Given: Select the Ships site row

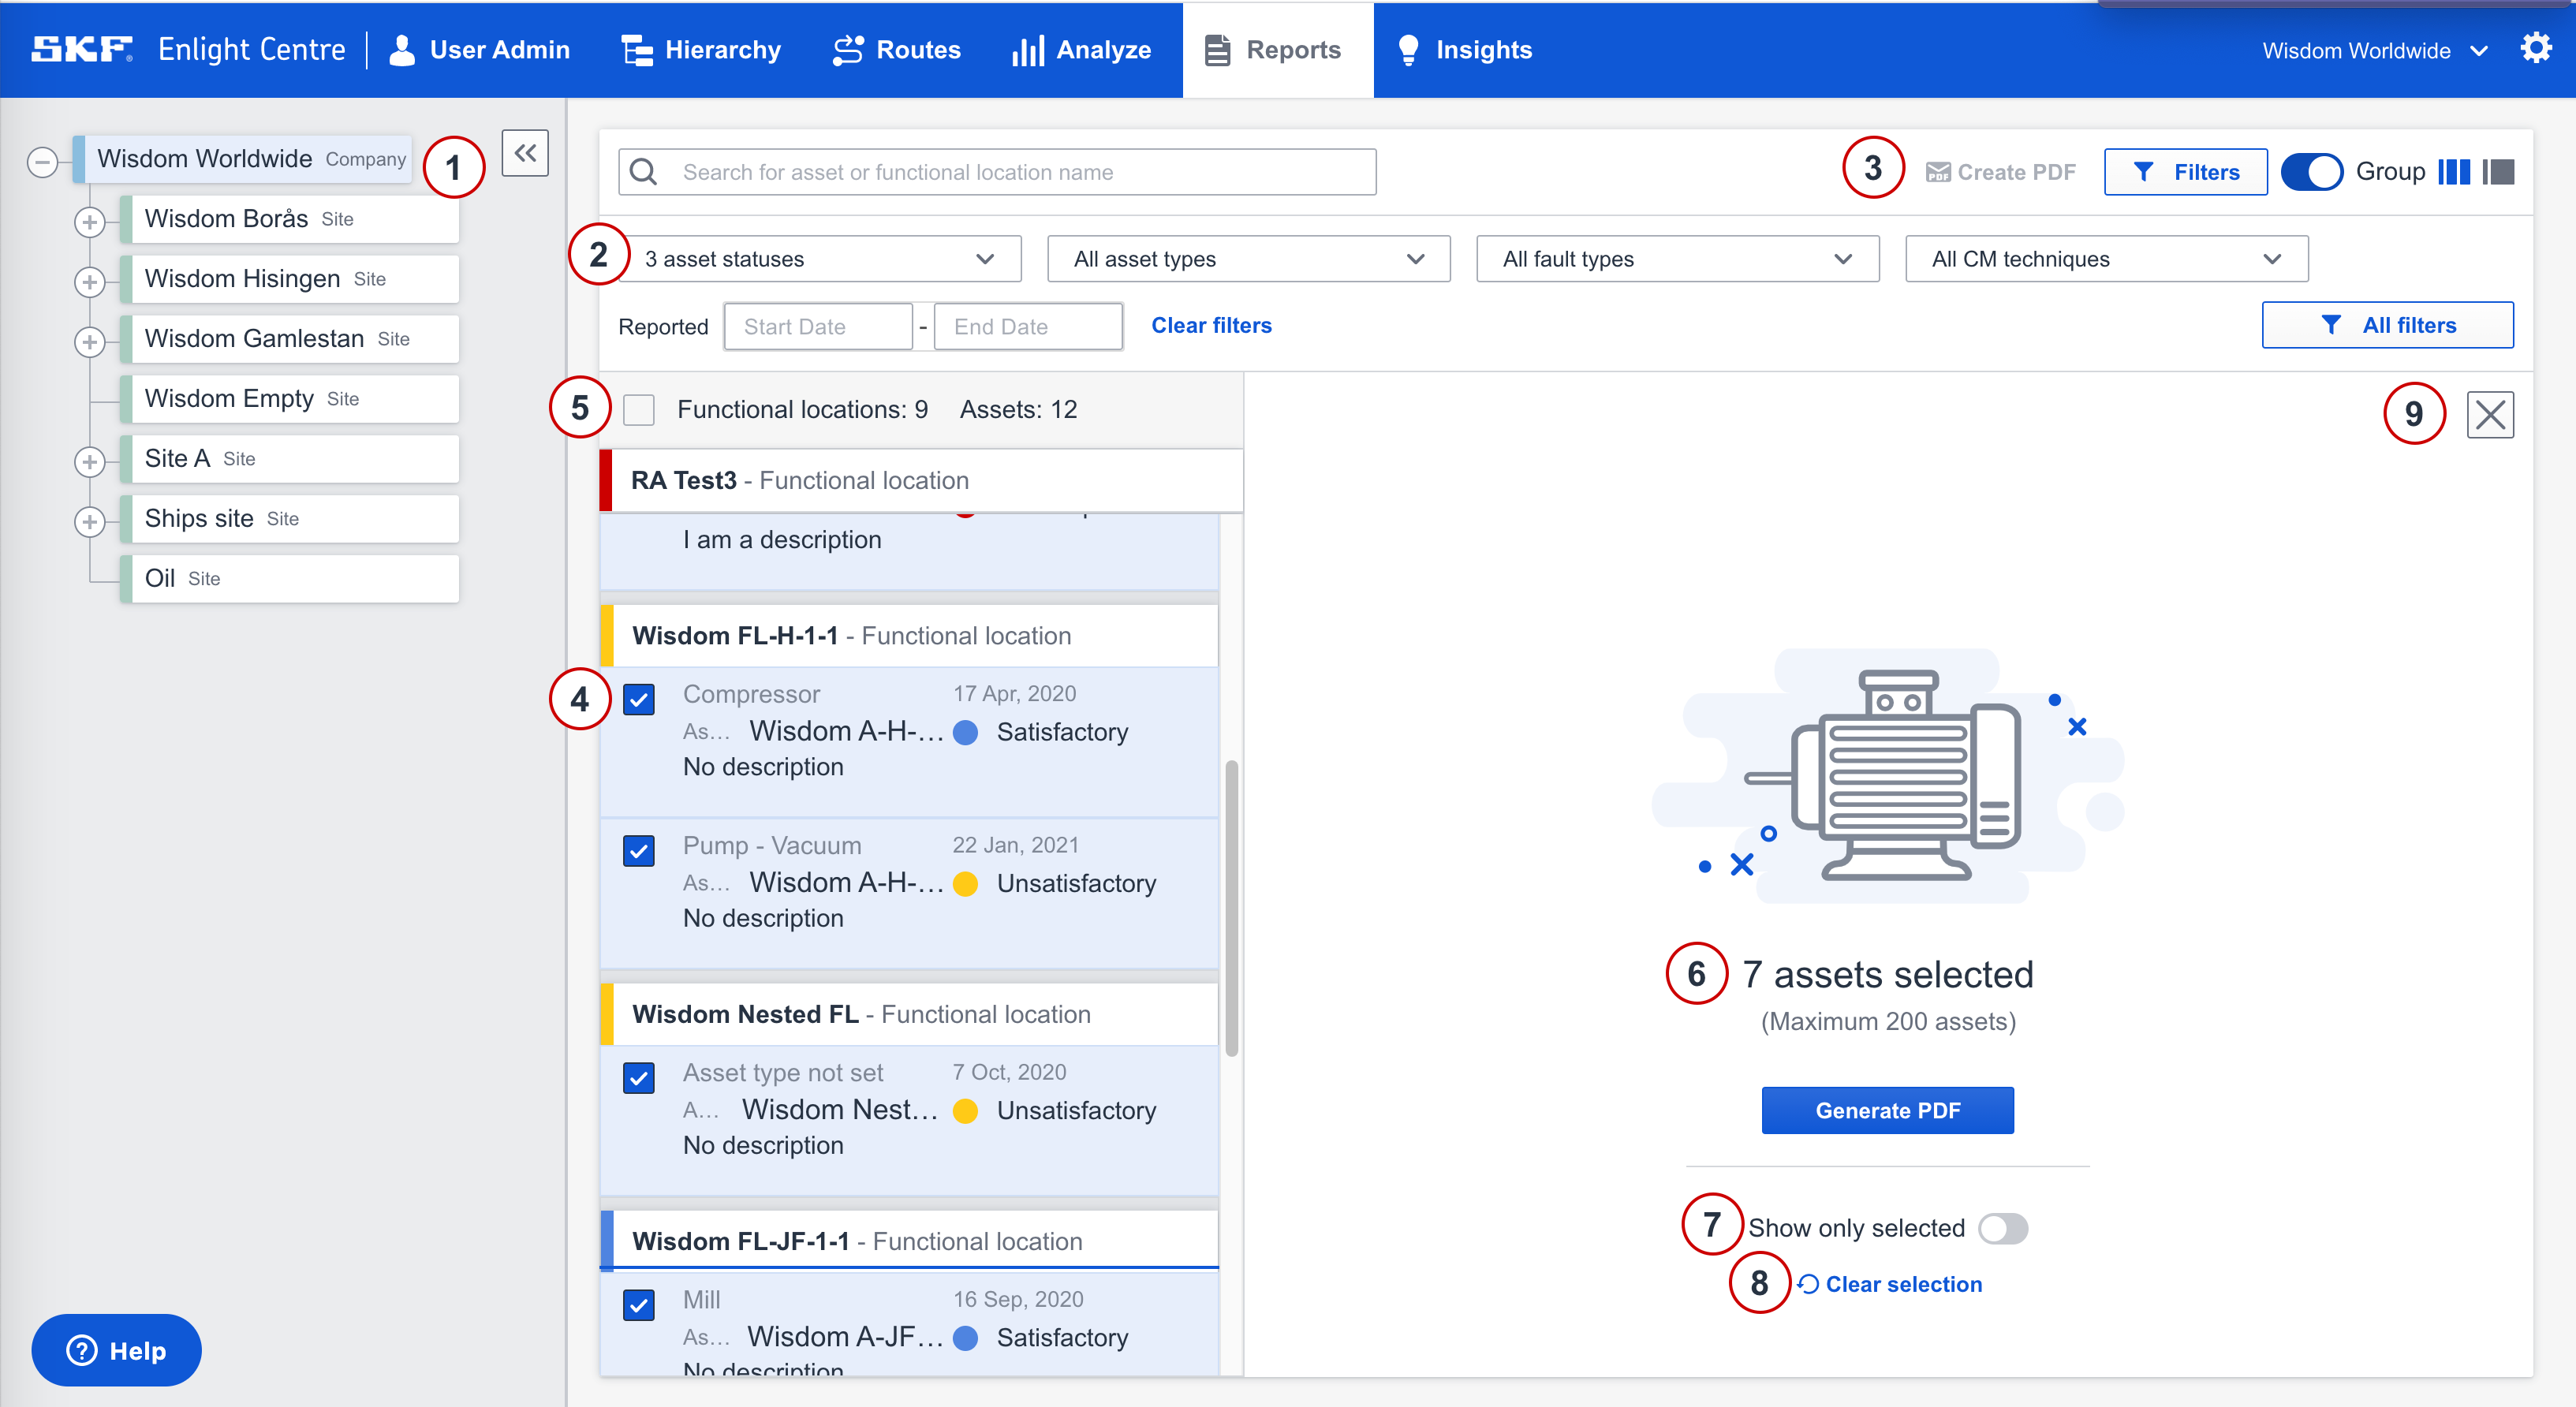Looking at the screenshot, I should click(x=289, y=519).
